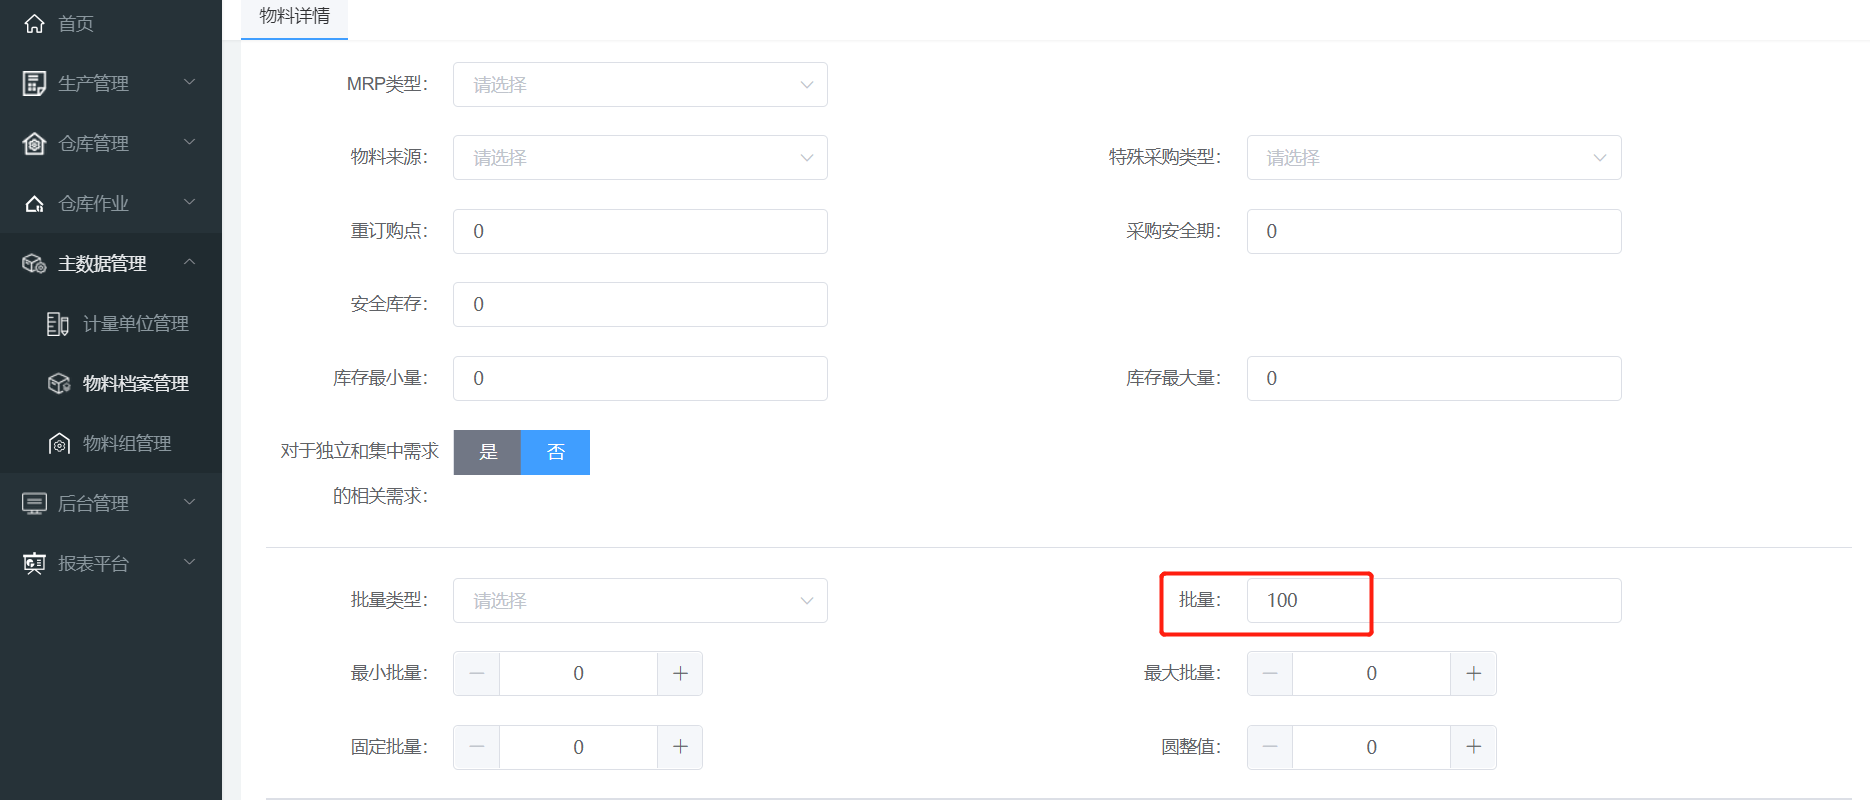
Task: Click the 仓库管理 warehouse icon
Action: click(x=34, y=144)
